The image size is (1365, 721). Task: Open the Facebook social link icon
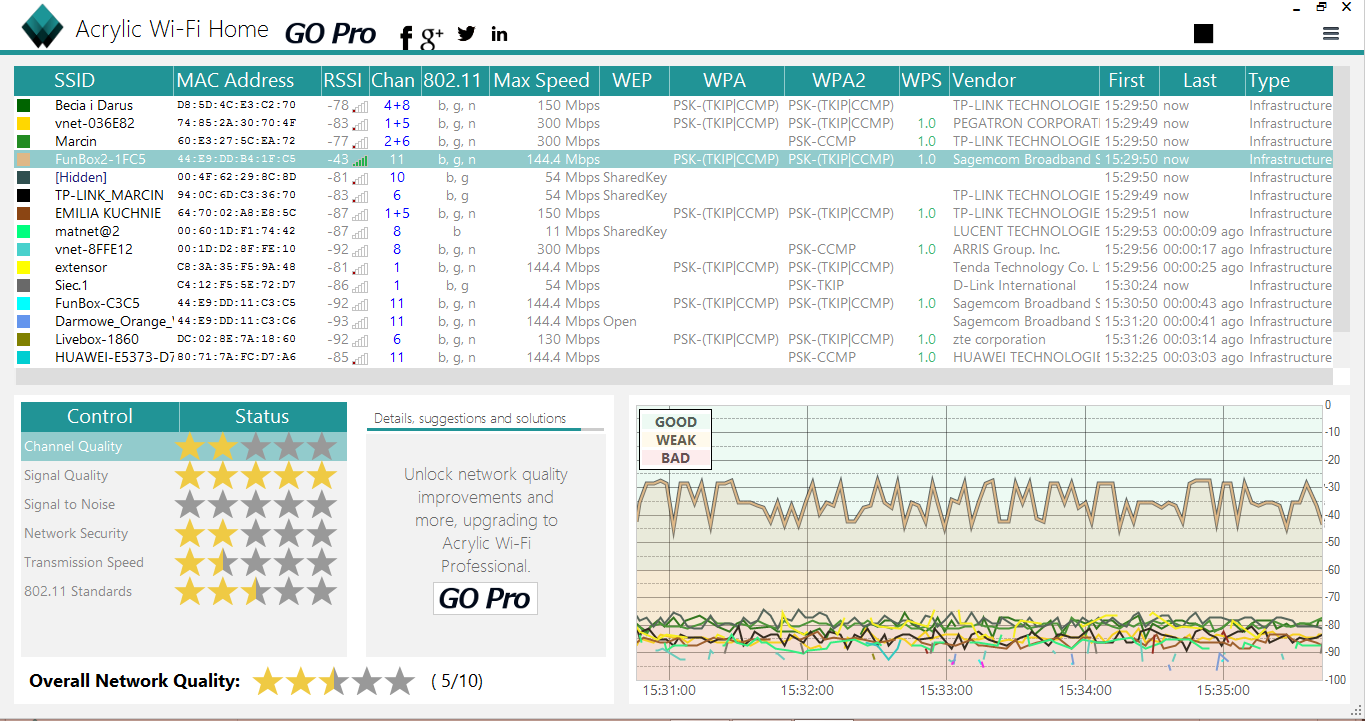tap(406, 37)
